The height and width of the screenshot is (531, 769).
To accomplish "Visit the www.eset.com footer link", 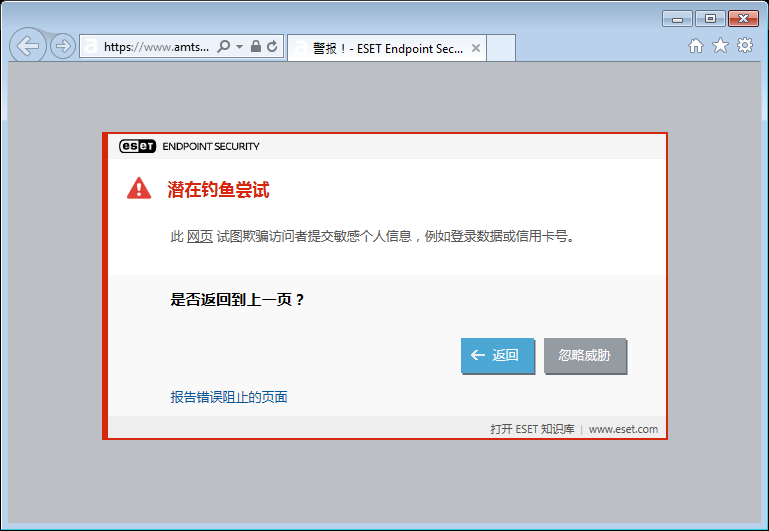I will coord(623,429).
